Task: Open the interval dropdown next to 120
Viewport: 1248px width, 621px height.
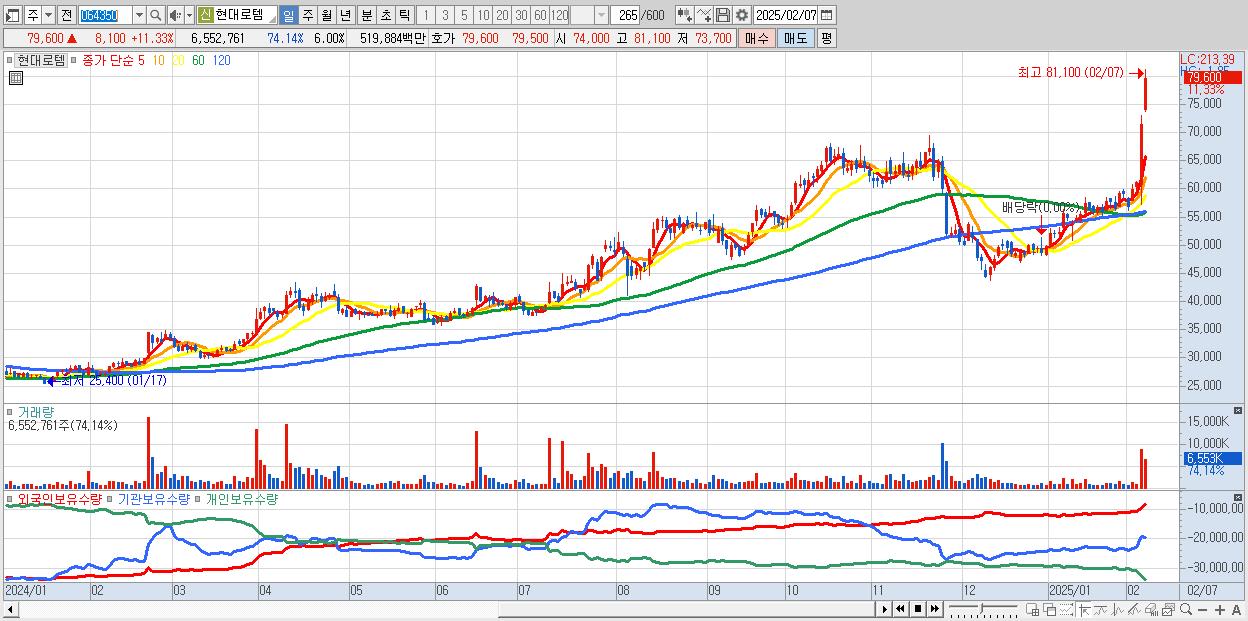Action: point(600,15)
